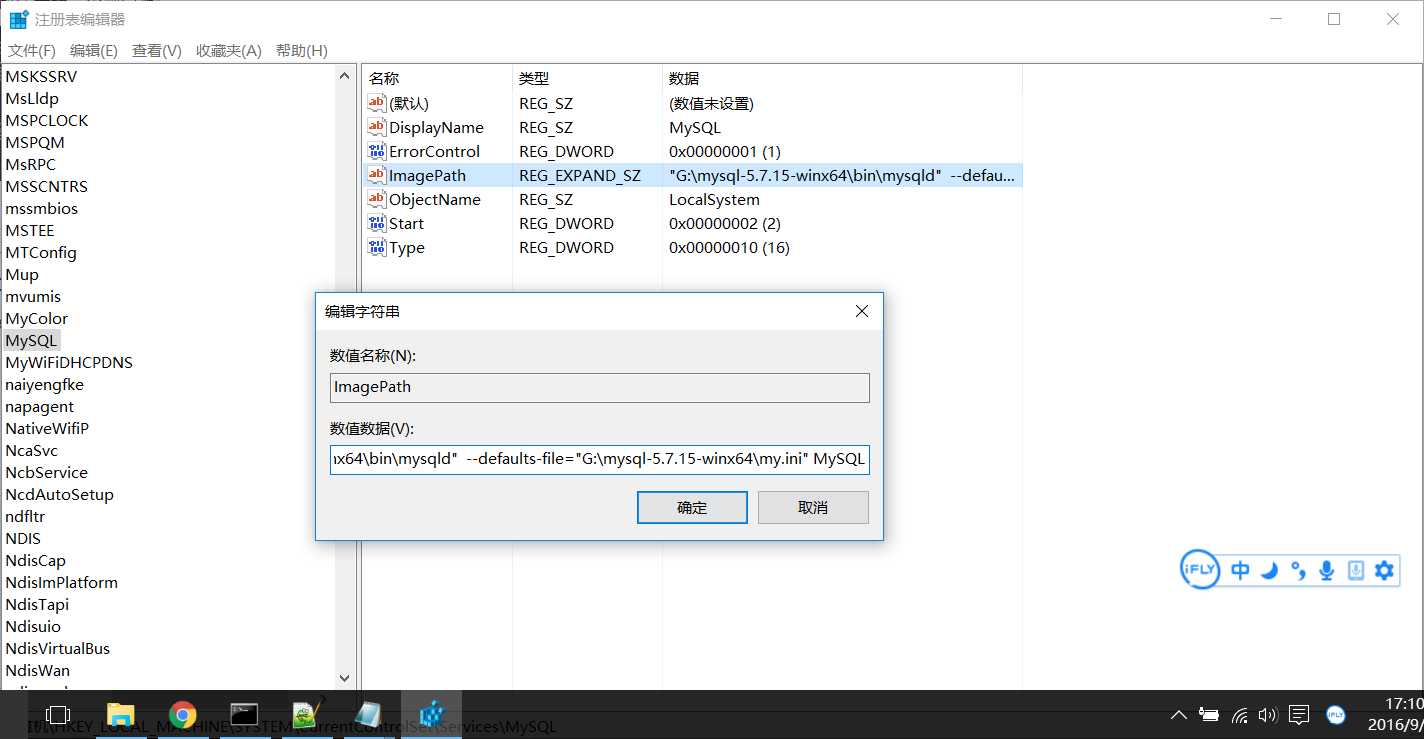1424x739 pixels.
Task: Click the 0x00000002 (2) Start data
Action: [725, 223]
